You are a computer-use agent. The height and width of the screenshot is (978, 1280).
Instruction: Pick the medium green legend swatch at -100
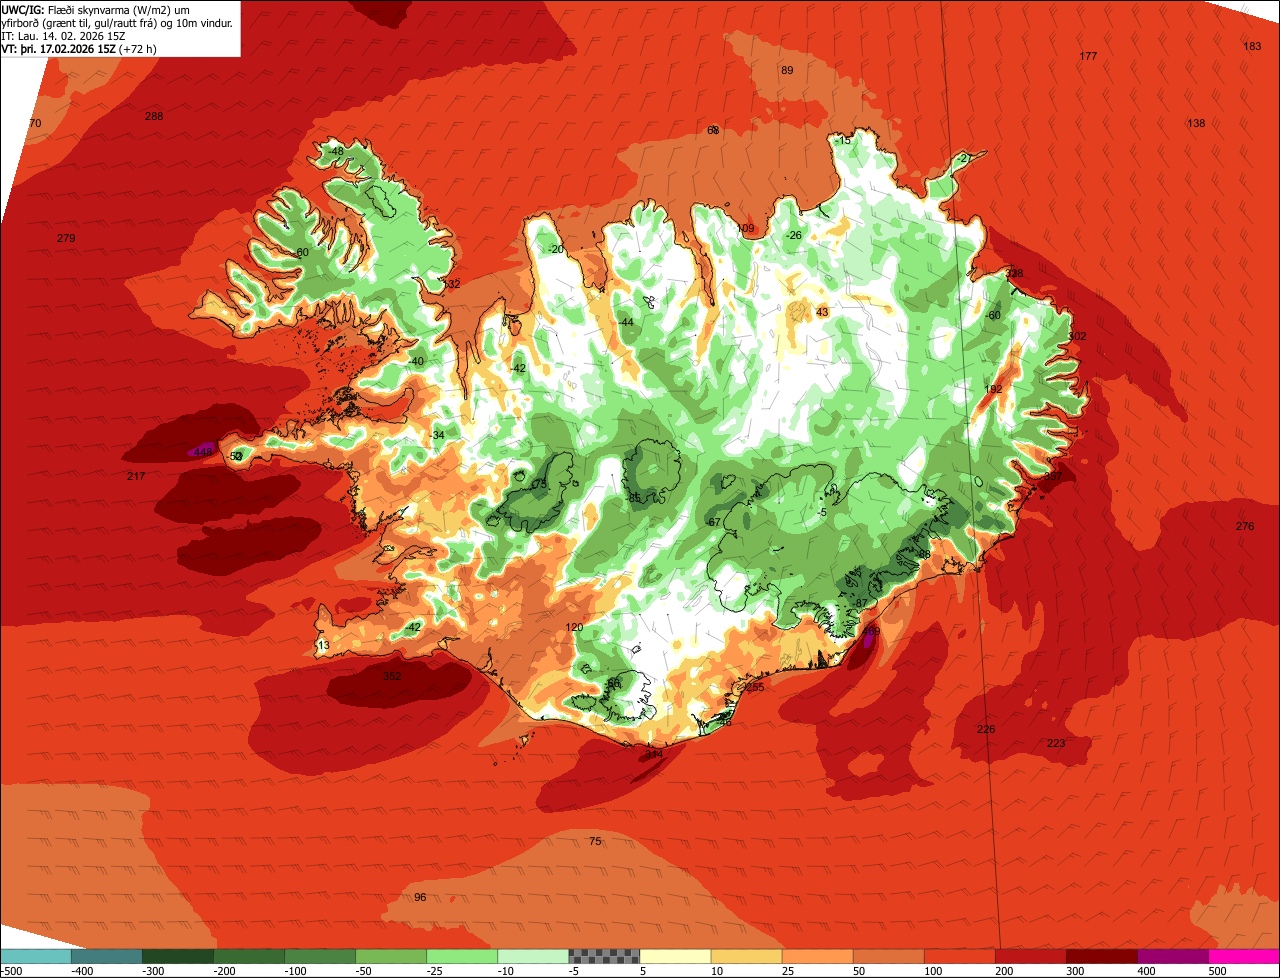point(319,956)
